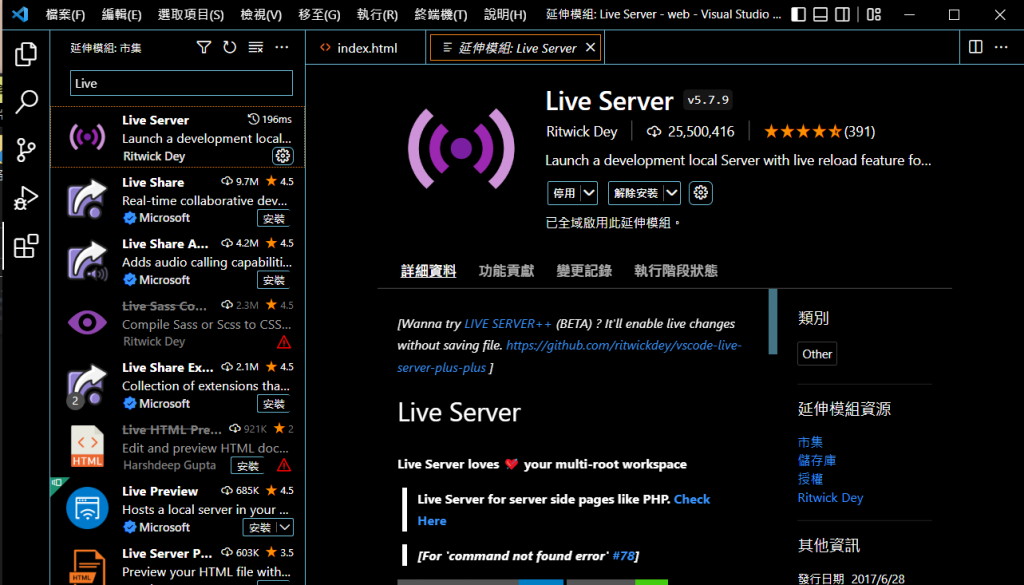Toggle bottom panel layout icon
Image resolution: width=1024 pixels, height=585 pixels.
click(x=820, y=14)
